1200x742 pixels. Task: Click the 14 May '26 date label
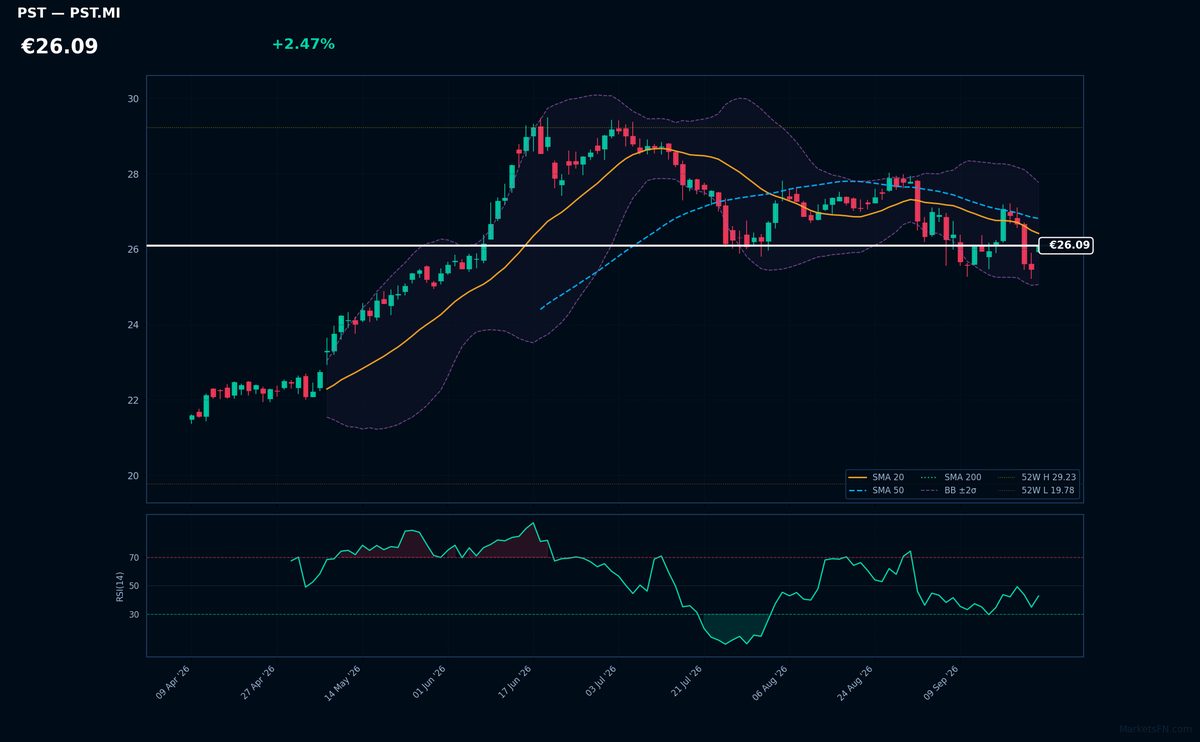[342, 682]
